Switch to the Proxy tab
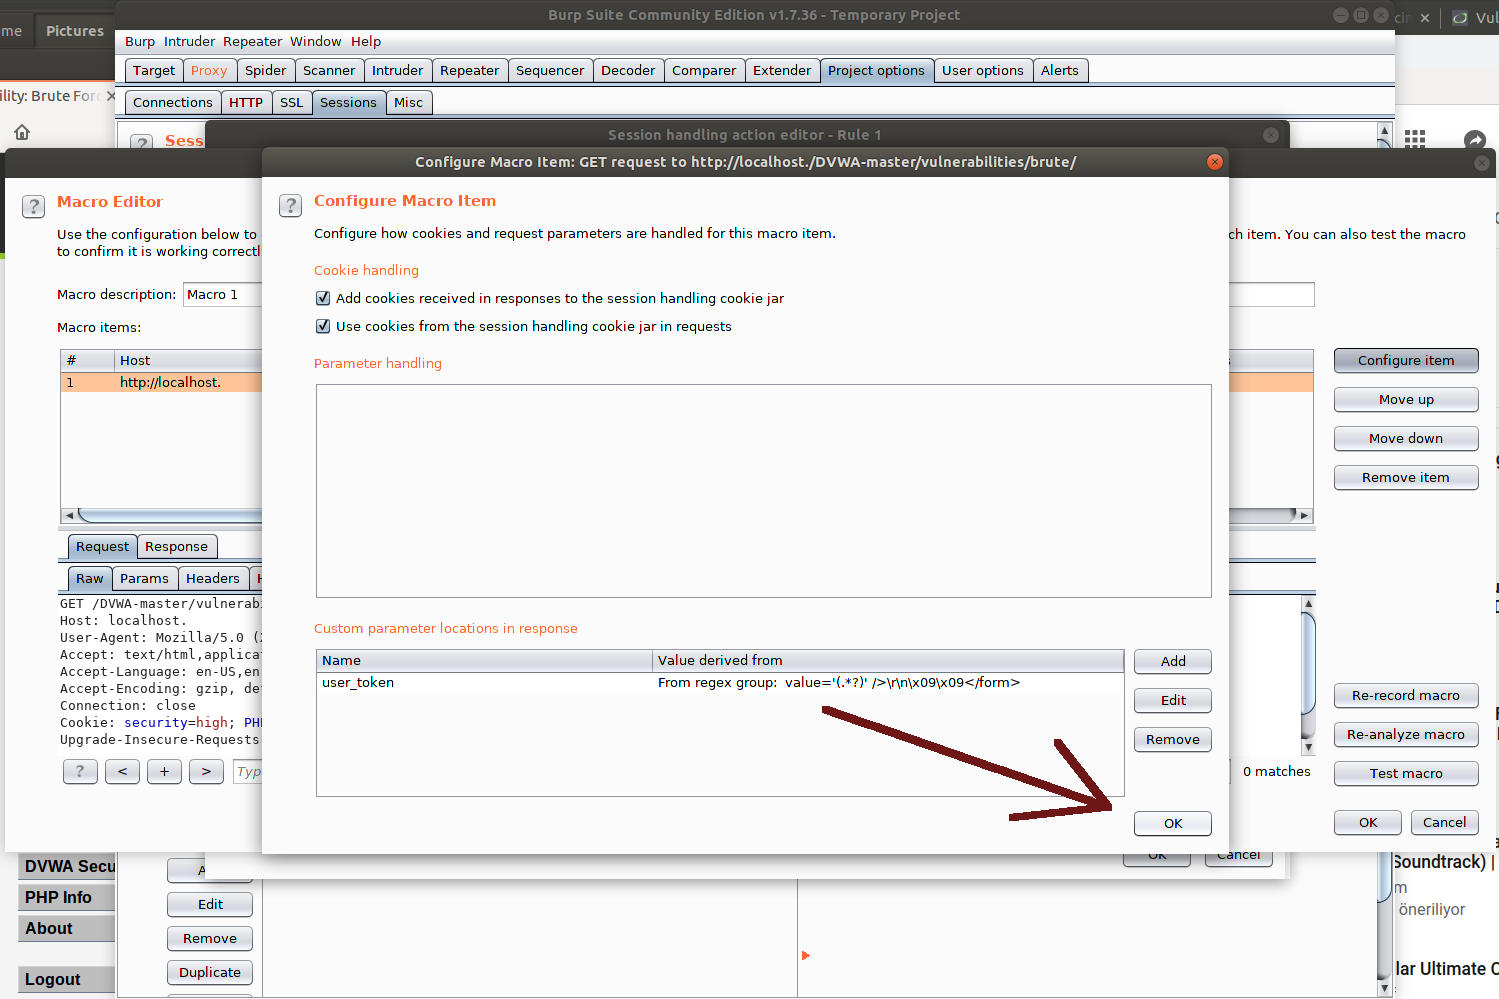Viewport: 1499px width, 999px height. tap(209, 70)
